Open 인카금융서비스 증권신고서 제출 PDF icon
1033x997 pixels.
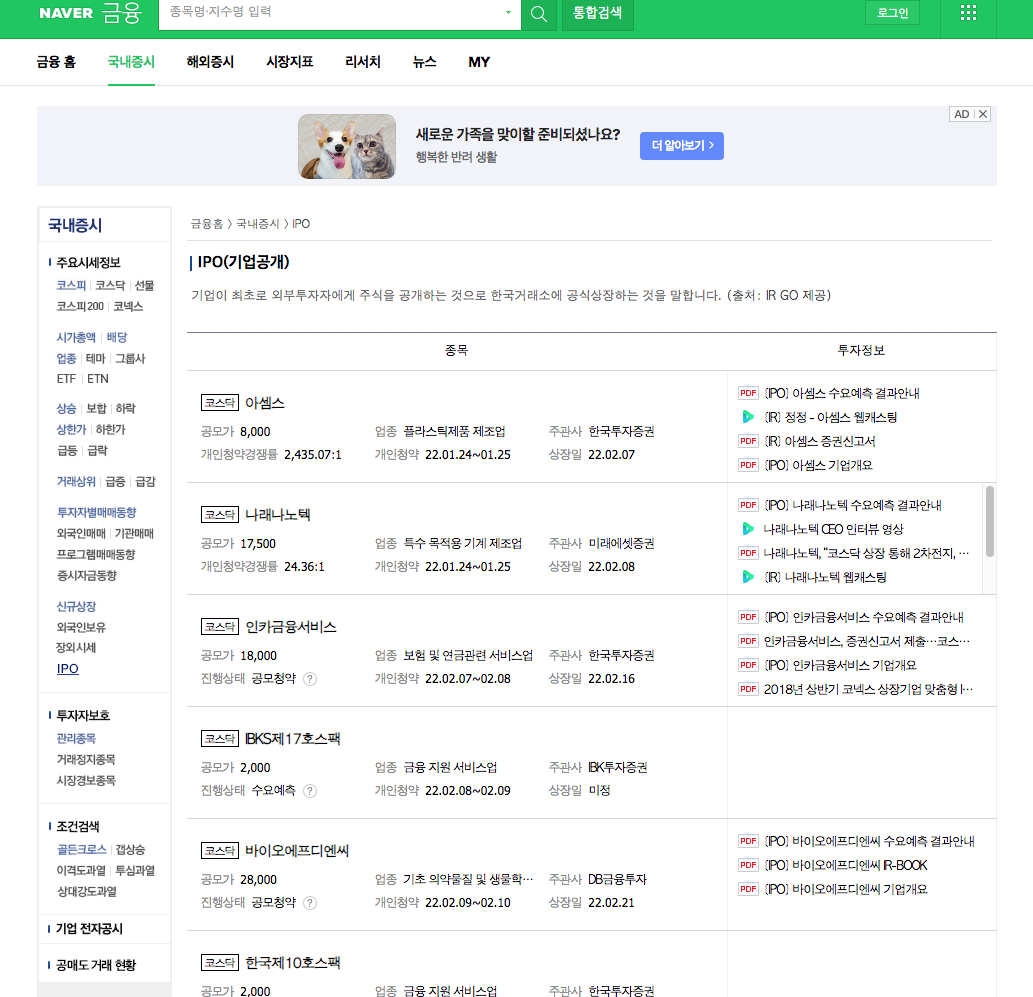point(748,641)
